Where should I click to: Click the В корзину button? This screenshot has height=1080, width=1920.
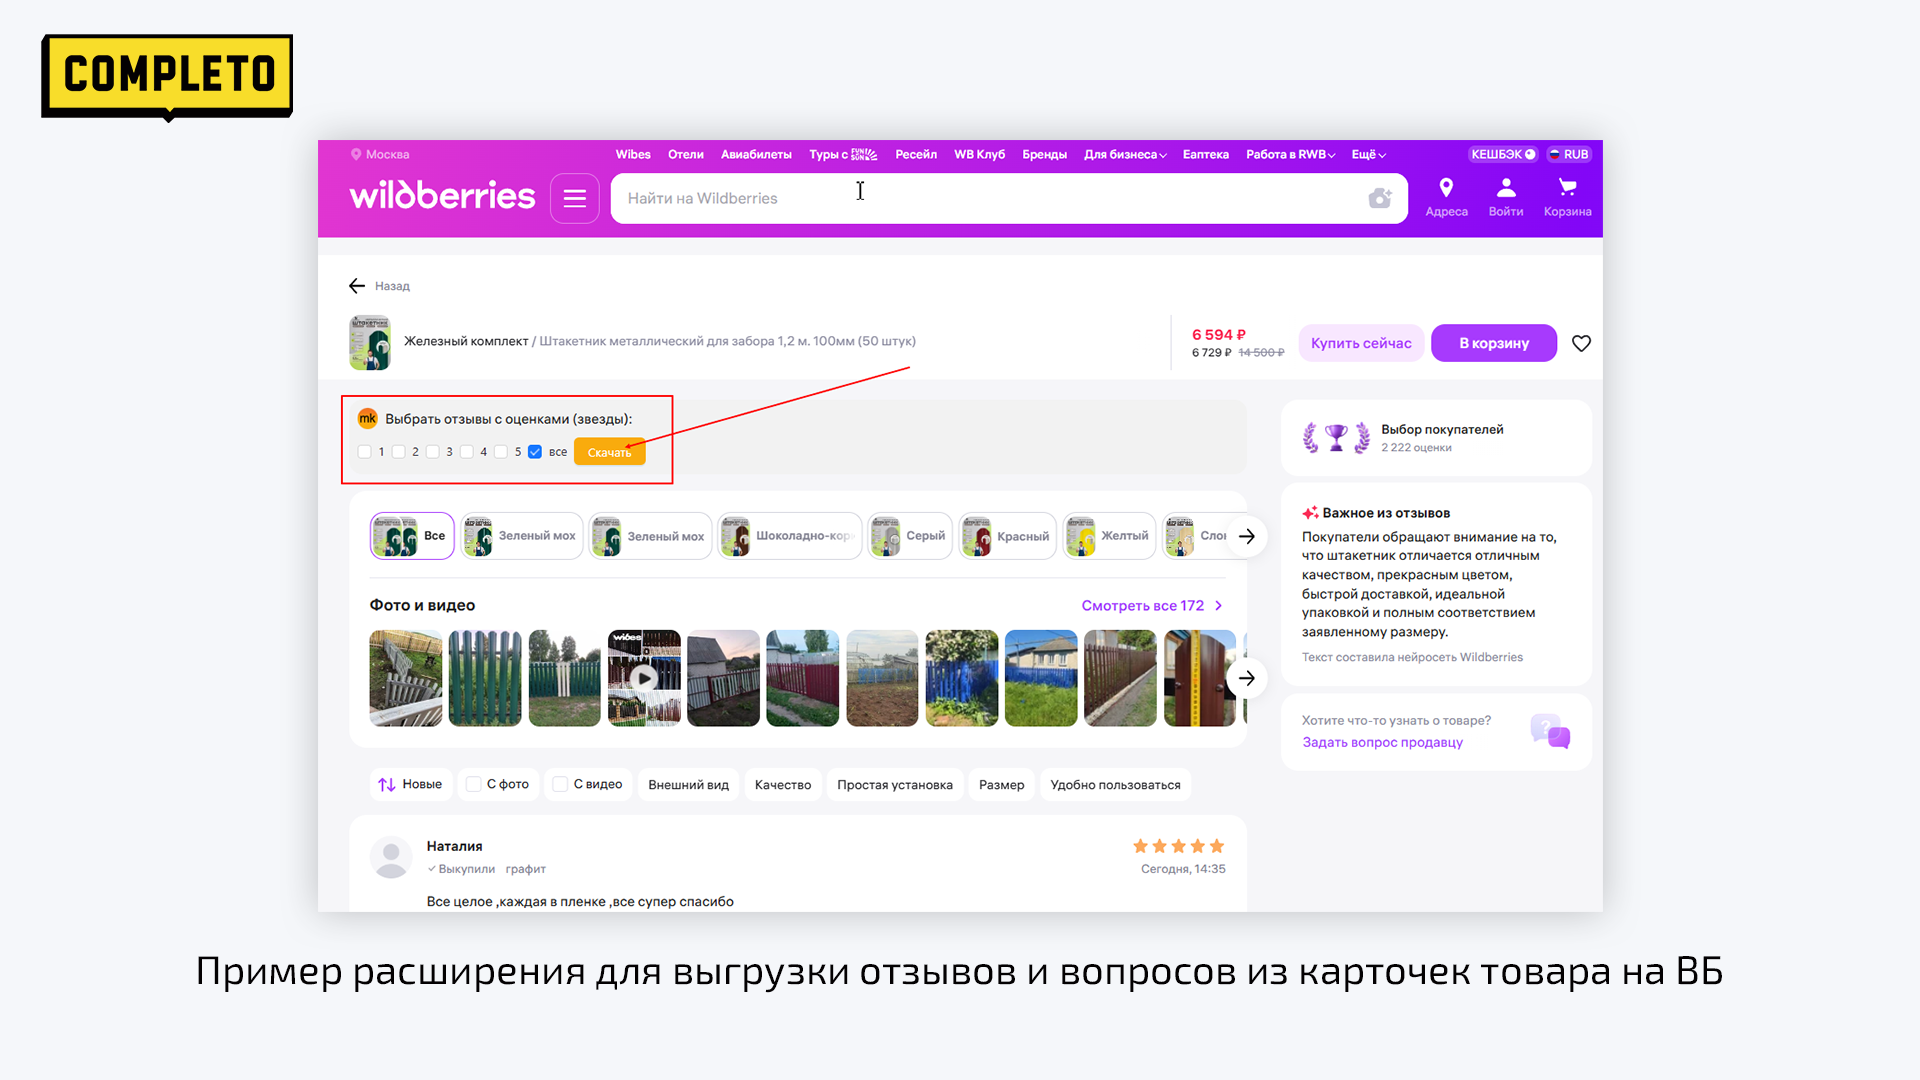(x=1494, y=343)
